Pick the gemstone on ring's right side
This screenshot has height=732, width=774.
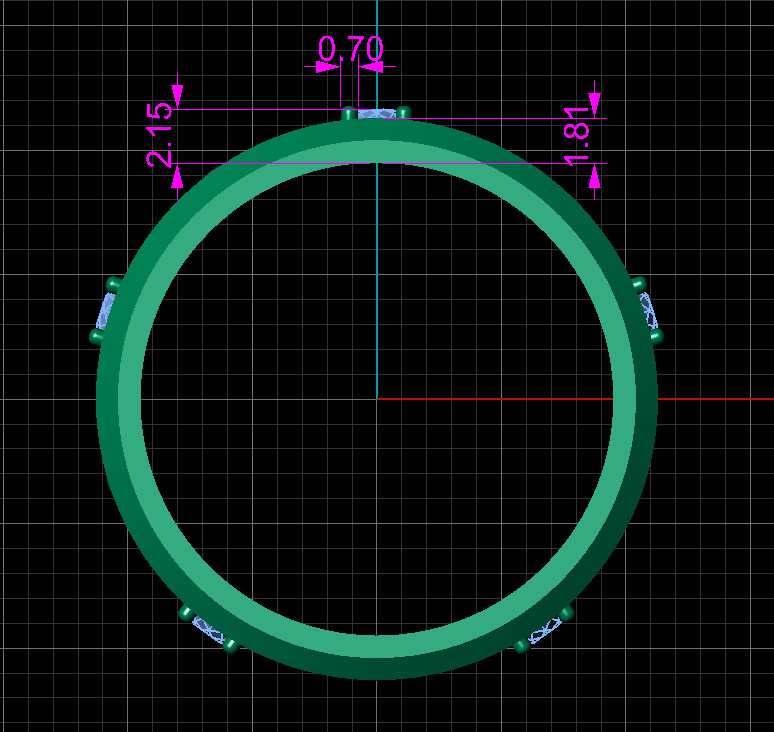[649, 311]
